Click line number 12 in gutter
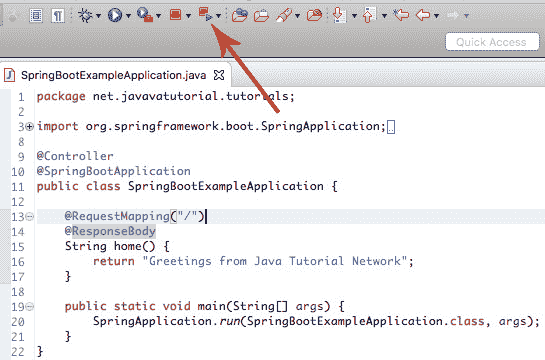This screenshot has height=360, width=545. (18, 202)
